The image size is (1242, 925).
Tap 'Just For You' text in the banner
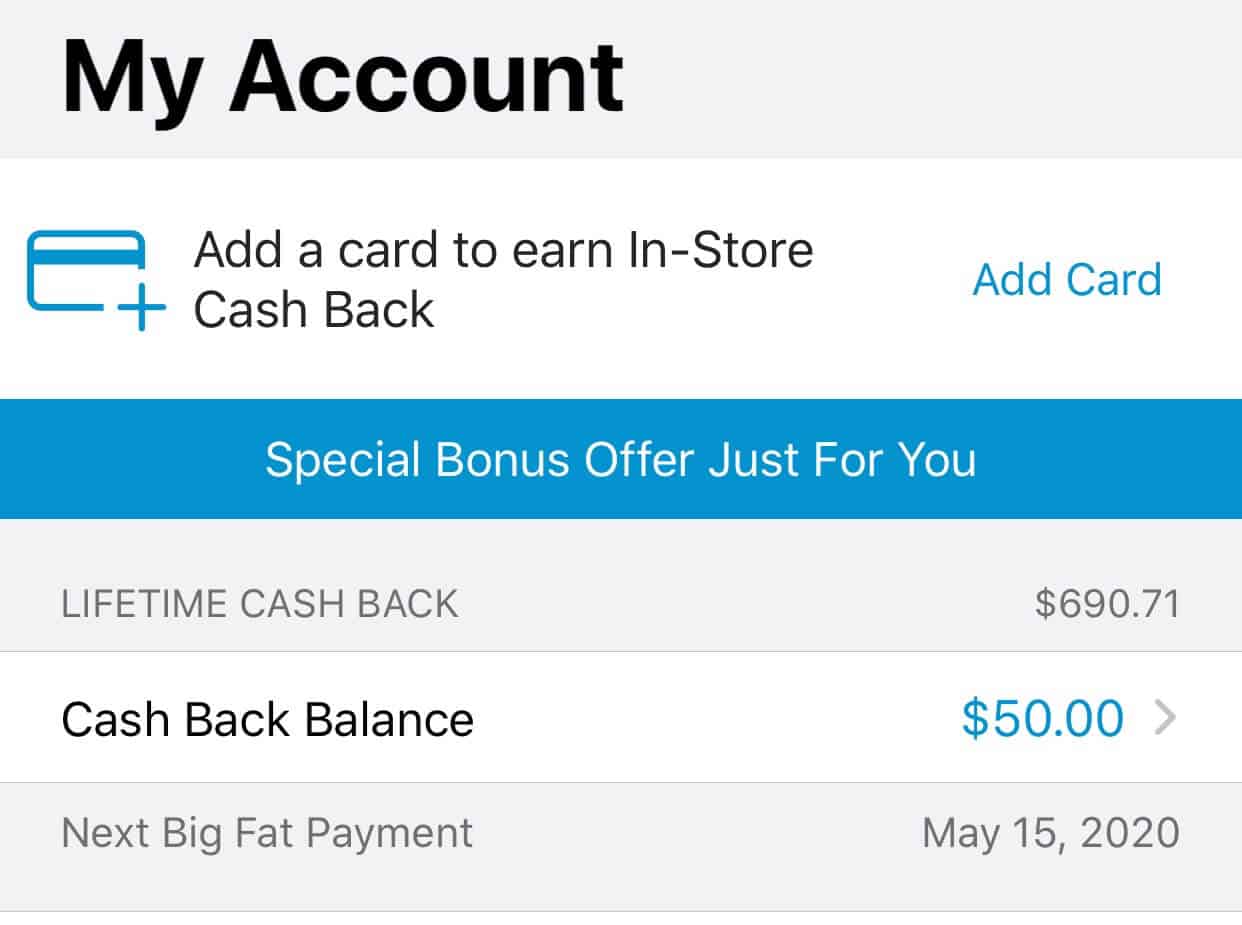(842, 459)
